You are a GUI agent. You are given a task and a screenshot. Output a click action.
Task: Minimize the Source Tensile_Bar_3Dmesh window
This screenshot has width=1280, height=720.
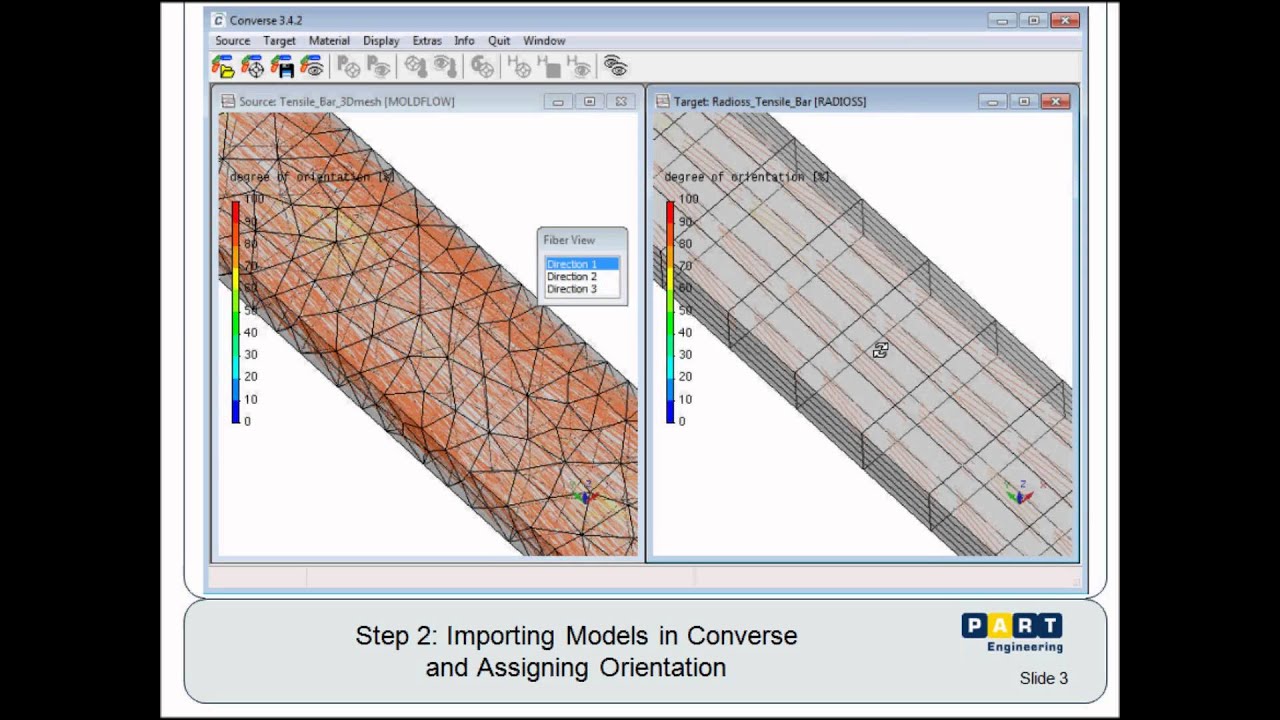pyautogui.click(x=558, y=102)
